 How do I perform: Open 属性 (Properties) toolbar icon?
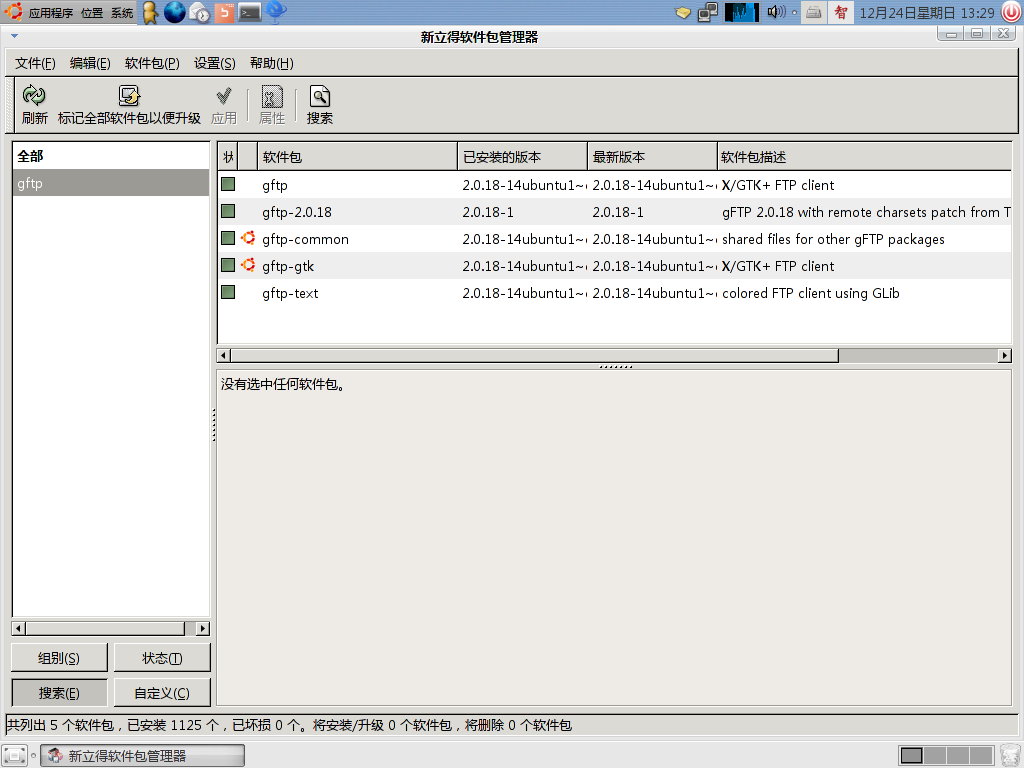click(x=272, y=96)
